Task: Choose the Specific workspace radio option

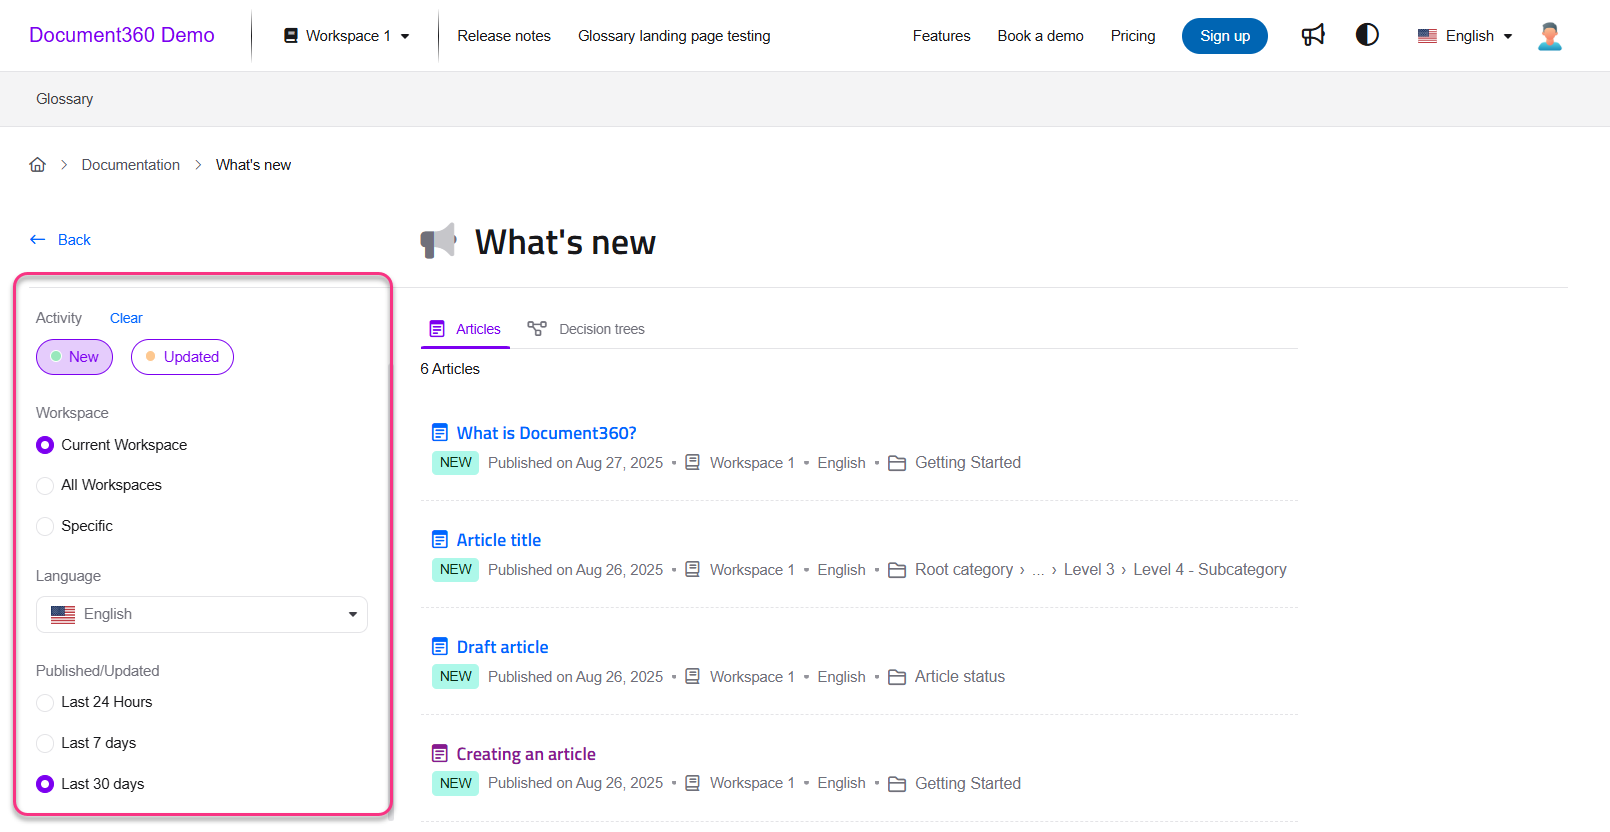Action: [x=45, y=526]
